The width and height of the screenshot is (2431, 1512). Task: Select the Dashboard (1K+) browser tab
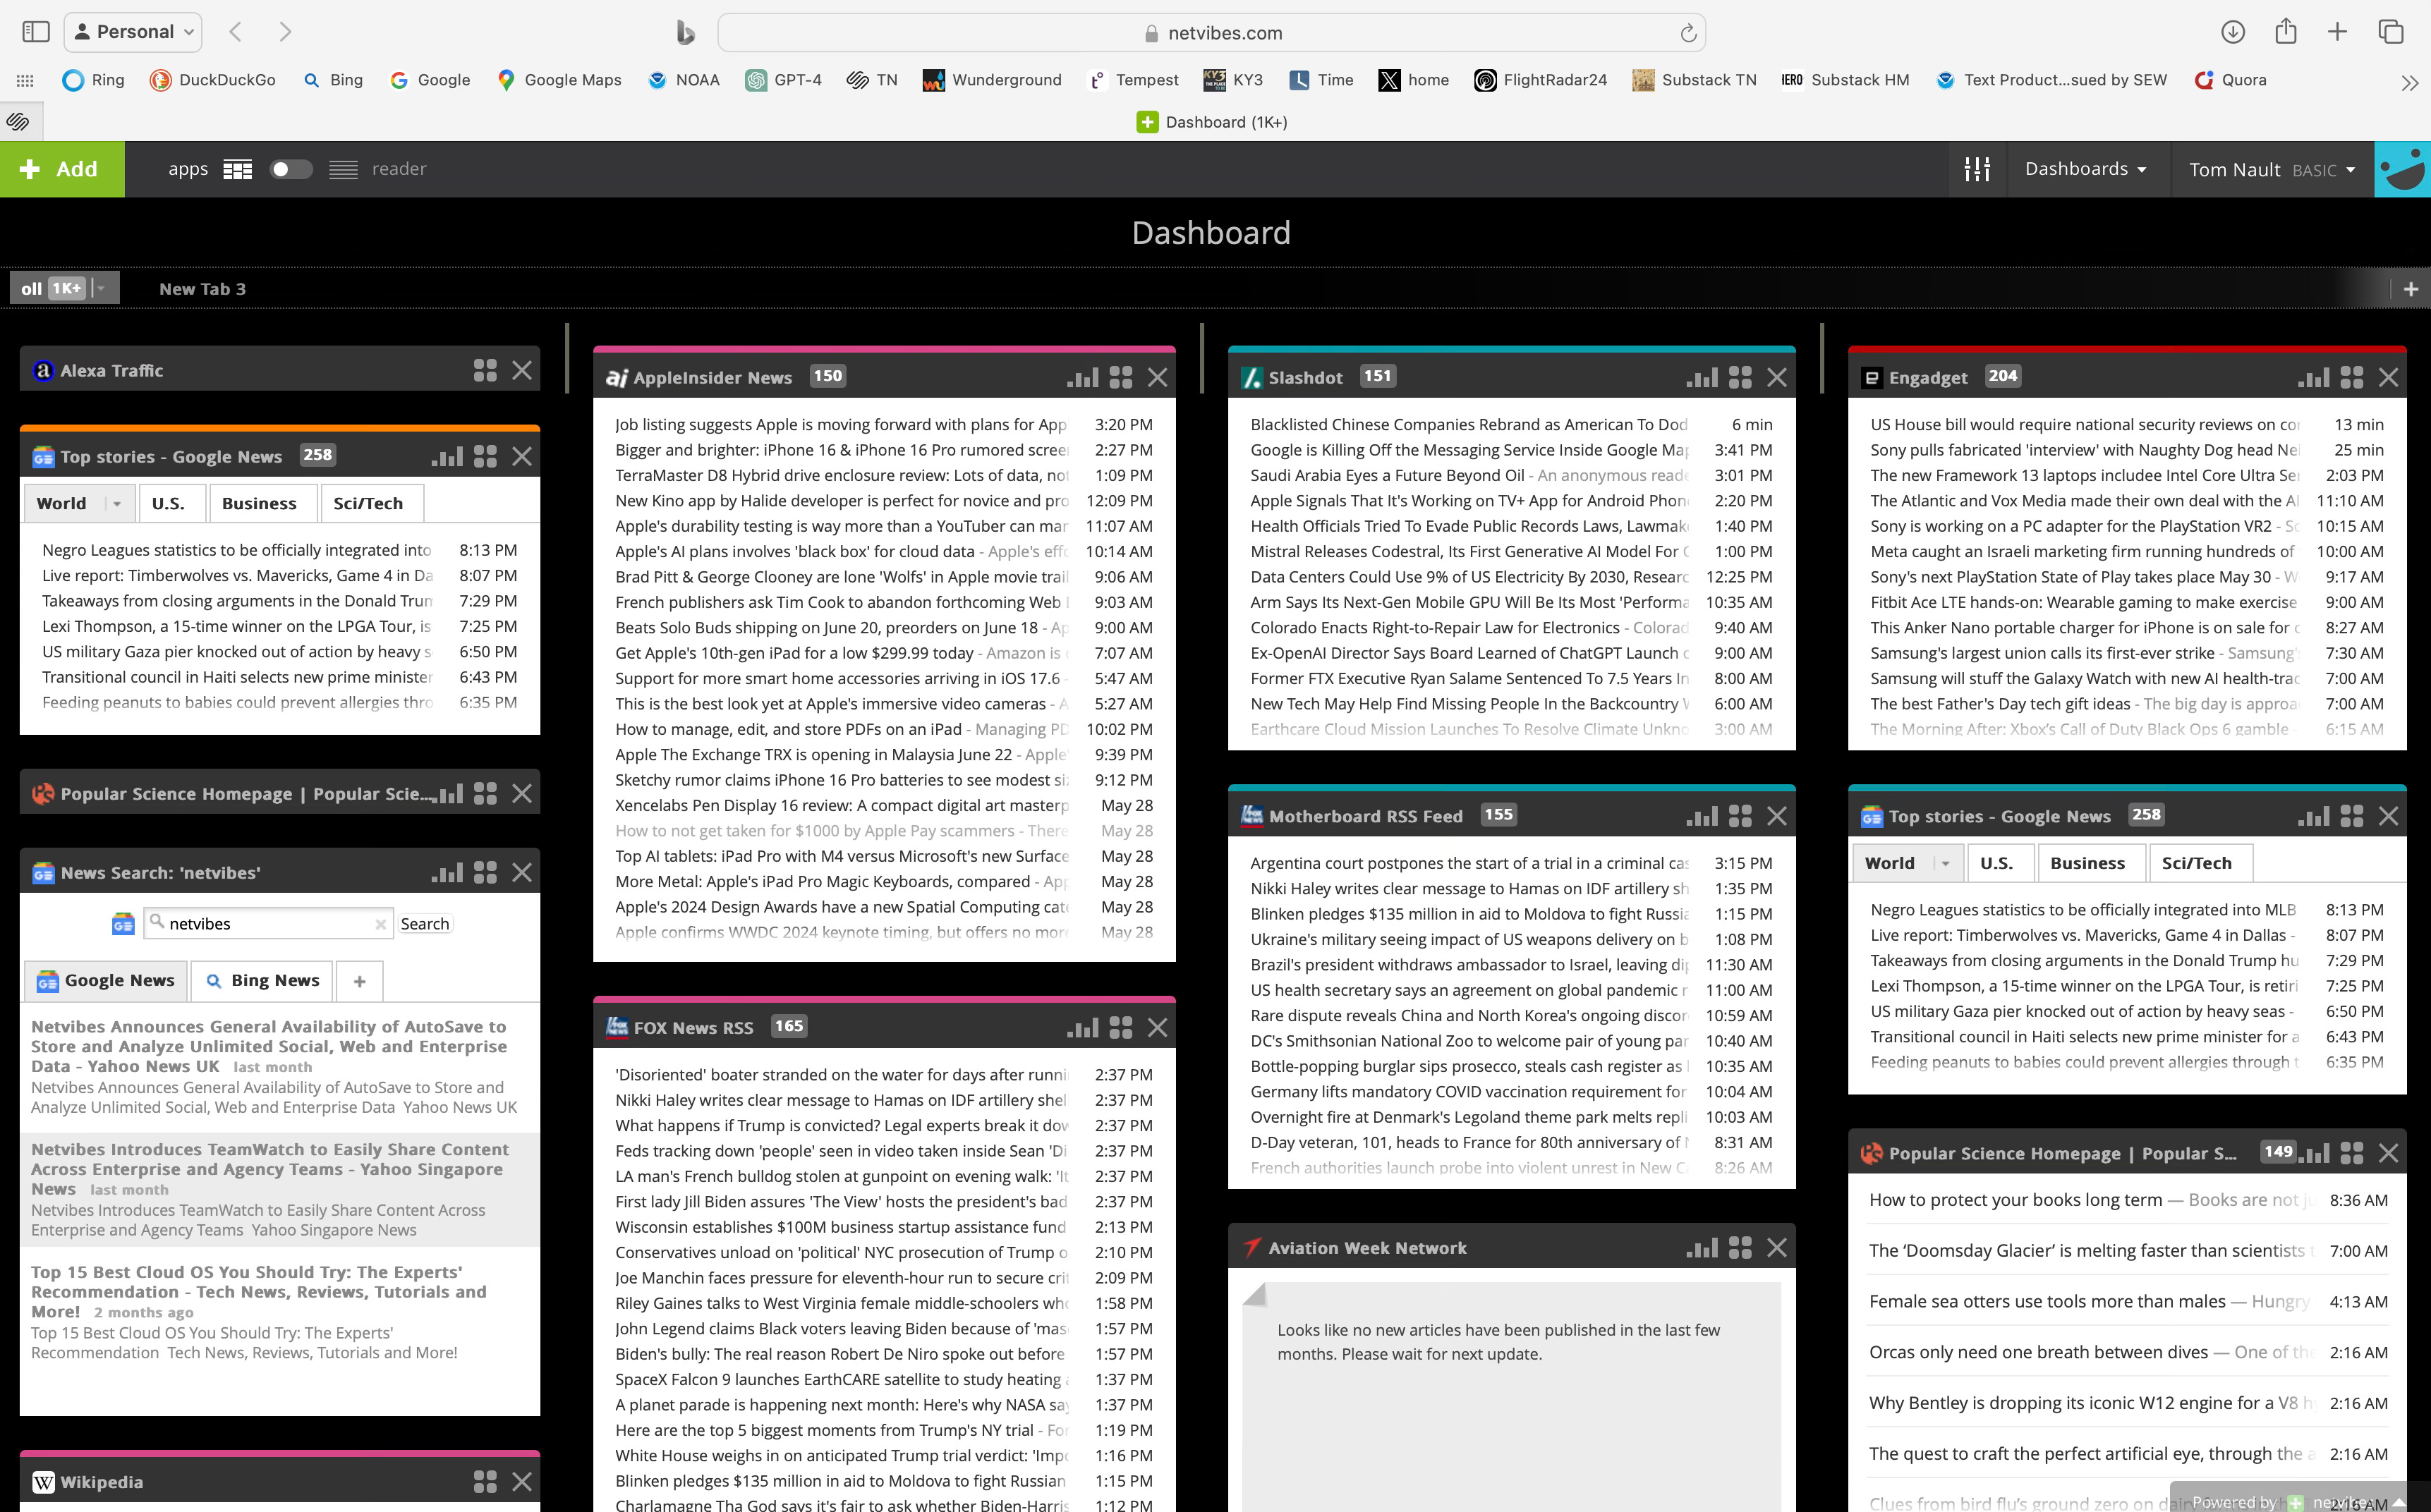pos(1211,122)
